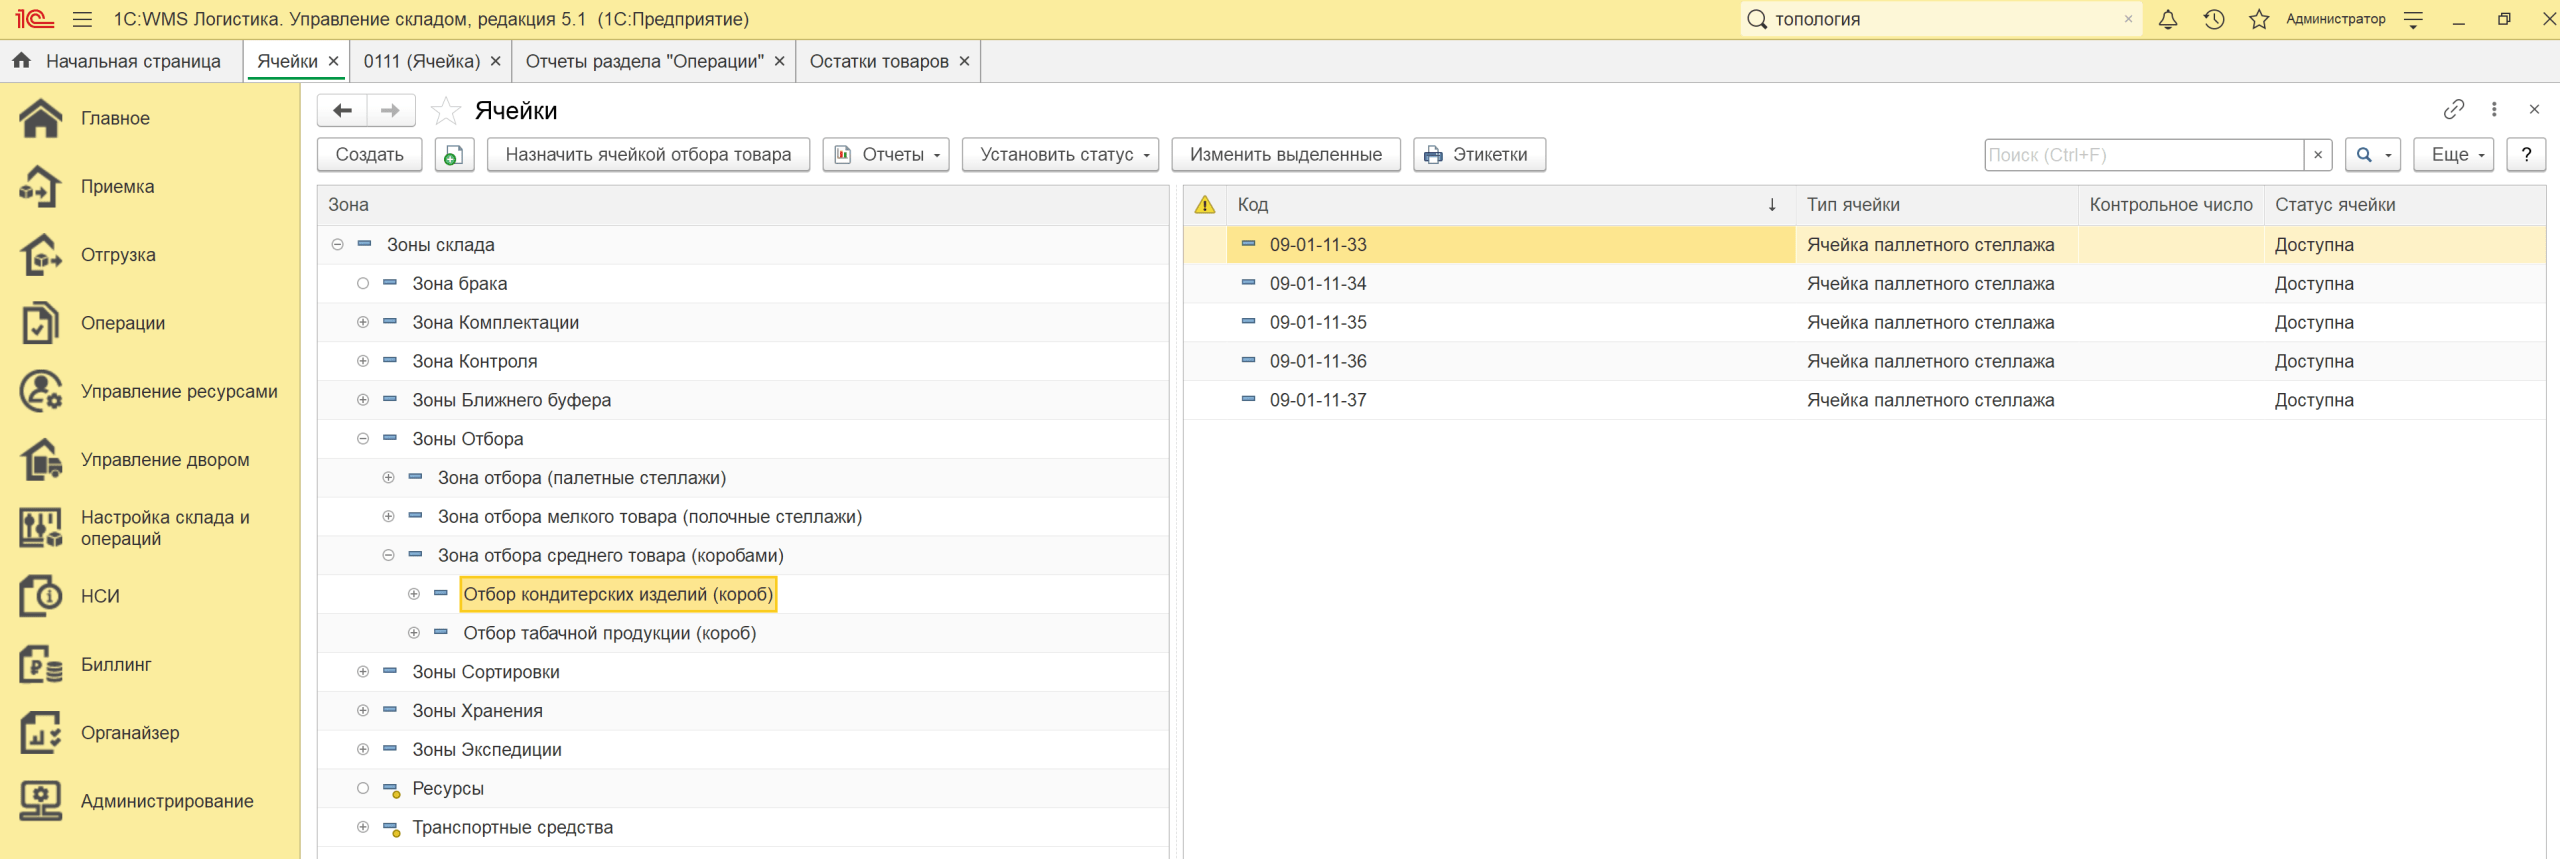Image resolution: width=2560 pixels, height=859 pixels.
Task: Expand Отбор табачной продукции (короб) node
Action: [x=414, y=633]
